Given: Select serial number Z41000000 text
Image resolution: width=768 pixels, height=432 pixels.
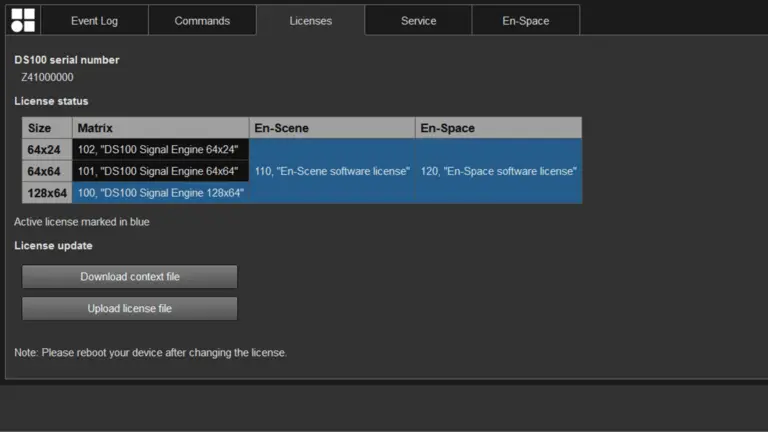Looking at the screenshot, I should (x=47, y=77).
